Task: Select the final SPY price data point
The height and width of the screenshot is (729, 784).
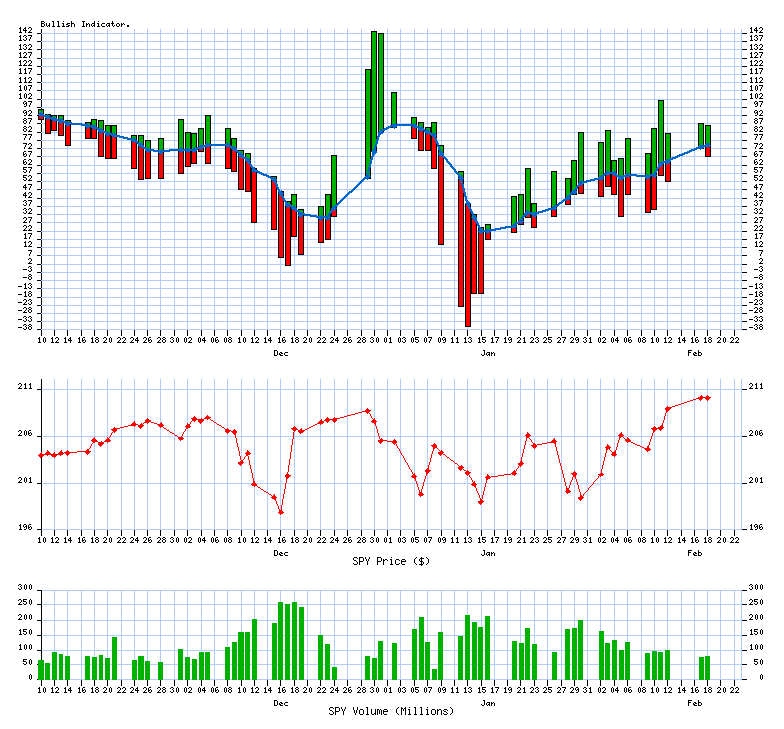Action: tap(708, 398)
